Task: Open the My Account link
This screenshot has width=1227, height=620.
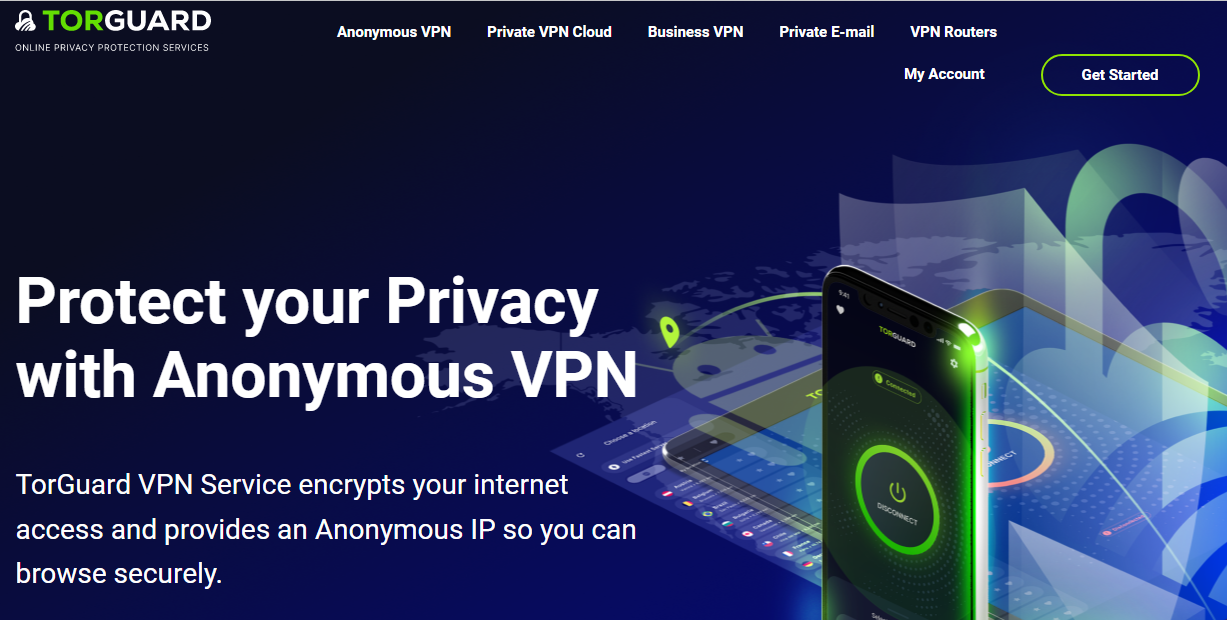Action: [944, 74]
